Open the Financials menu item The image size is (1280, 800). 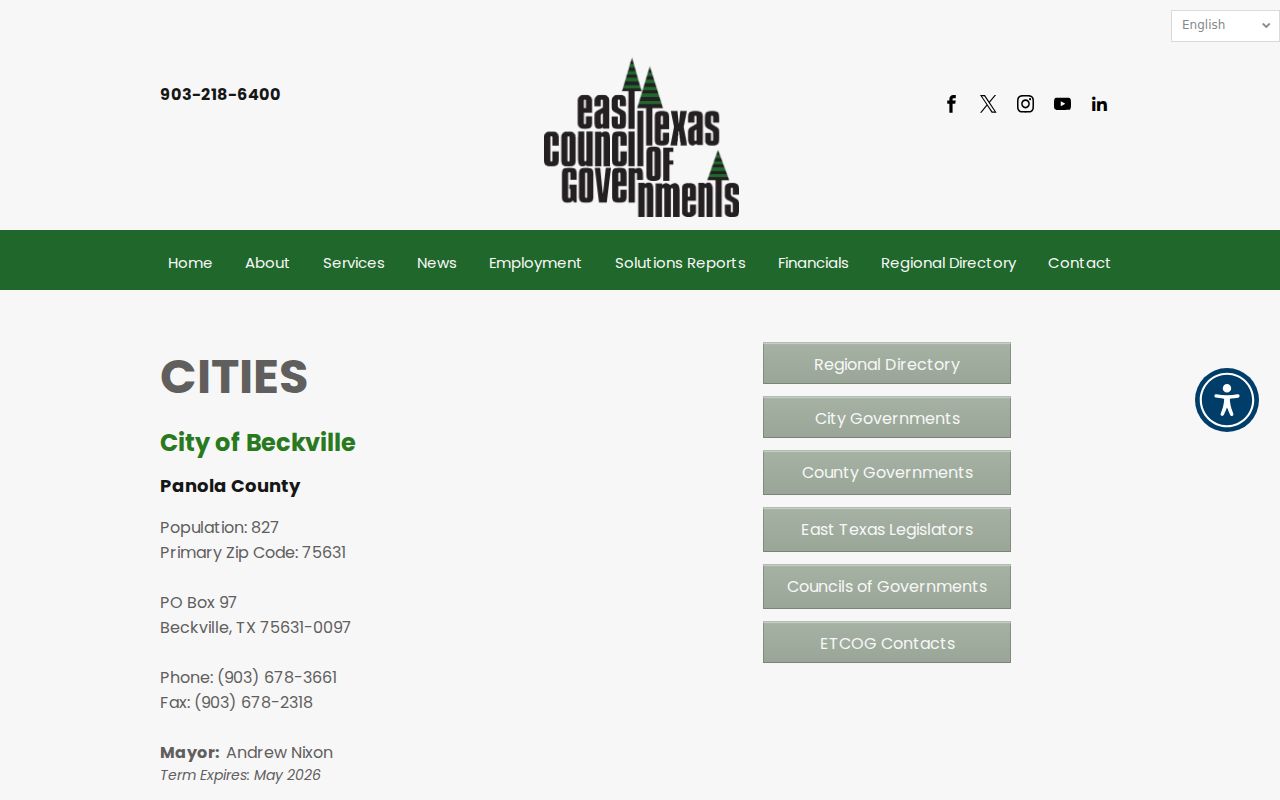pos(813,263)
